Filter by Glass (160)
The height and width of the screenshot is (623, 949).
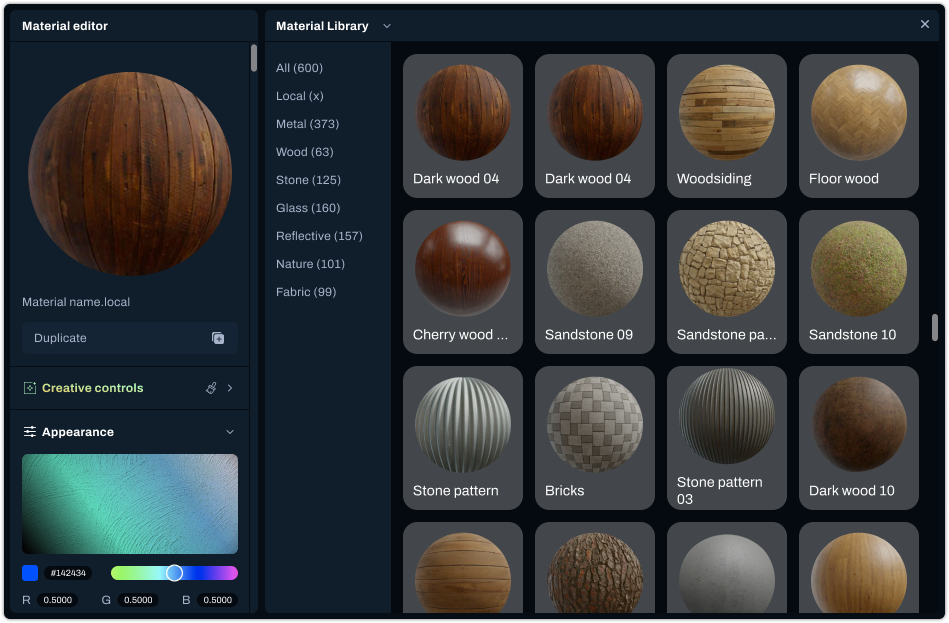pyautogui.click(x=308, y=208)
